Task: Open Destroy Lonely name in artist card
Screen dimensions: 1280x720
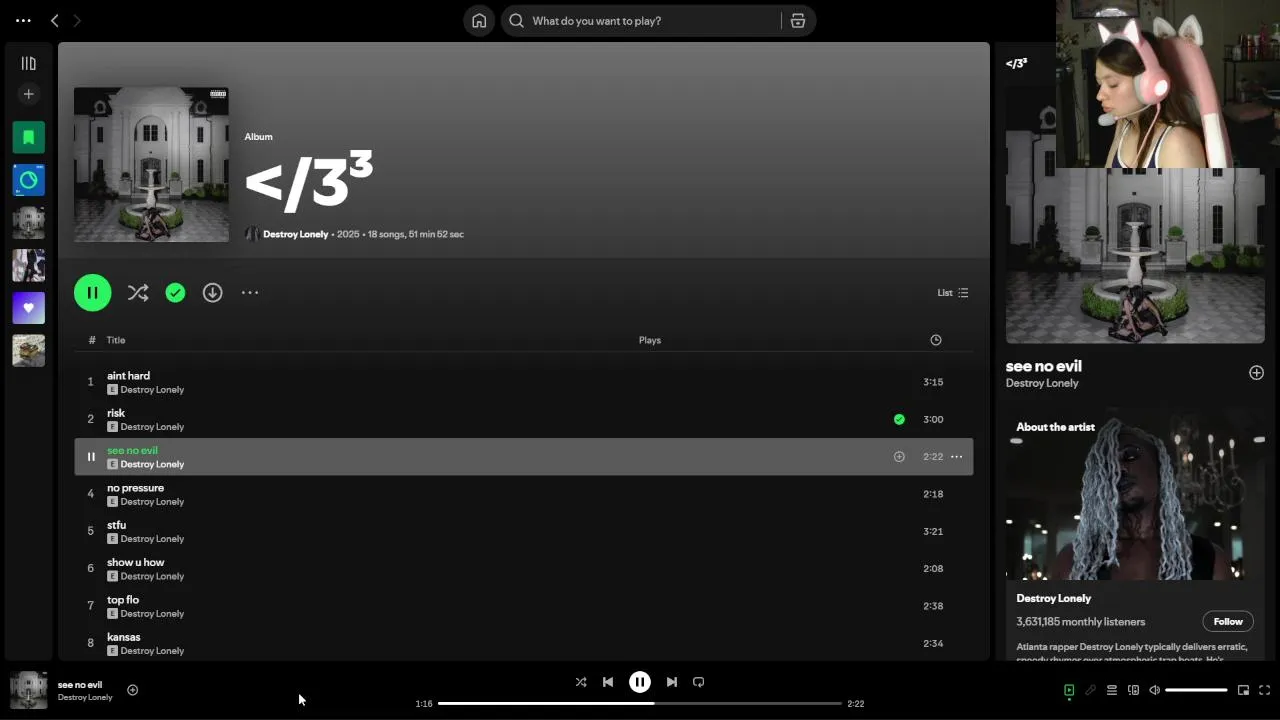Action: 1053,598
